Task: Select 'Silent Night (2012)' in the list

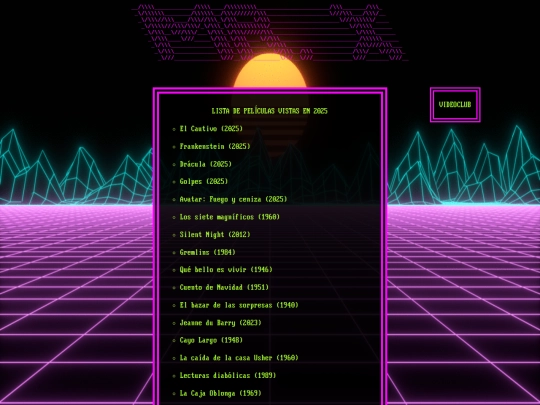Action: 215,235
